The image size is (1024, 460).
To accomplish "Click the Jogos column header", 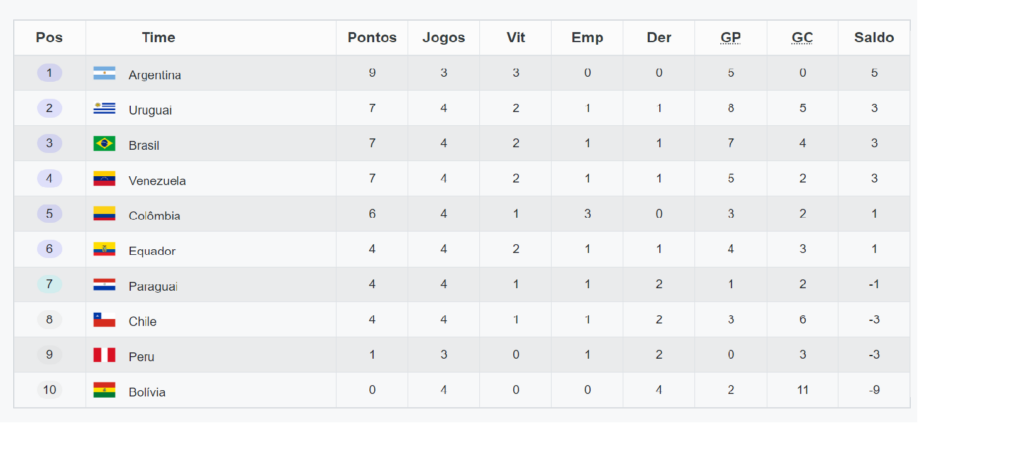I will pyautogui.click(x=443, y=38).
